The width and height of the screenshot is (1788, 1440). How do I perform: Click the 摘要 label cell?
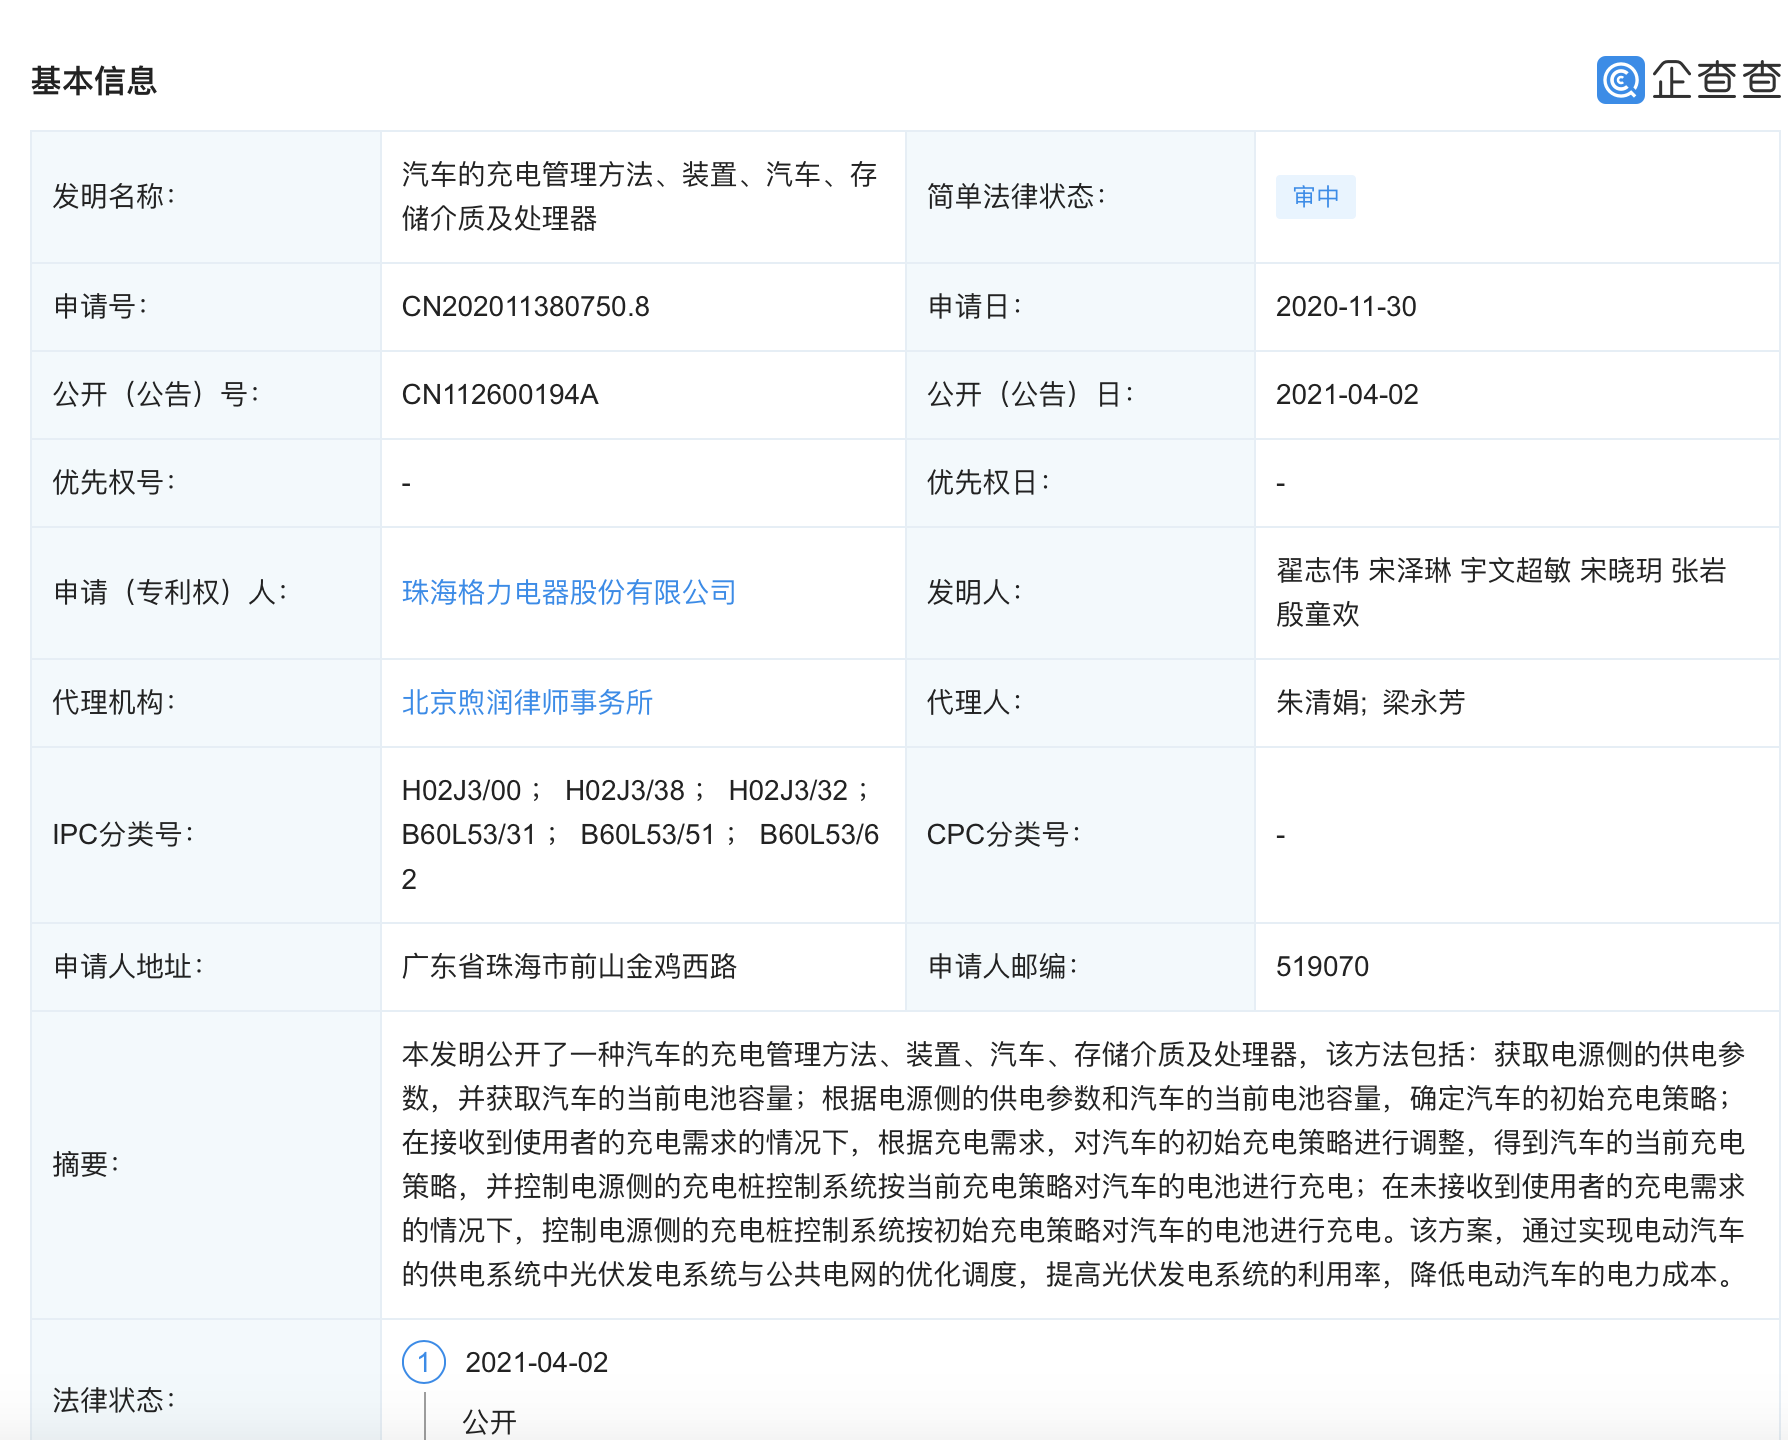click(x=206, y=1165)
